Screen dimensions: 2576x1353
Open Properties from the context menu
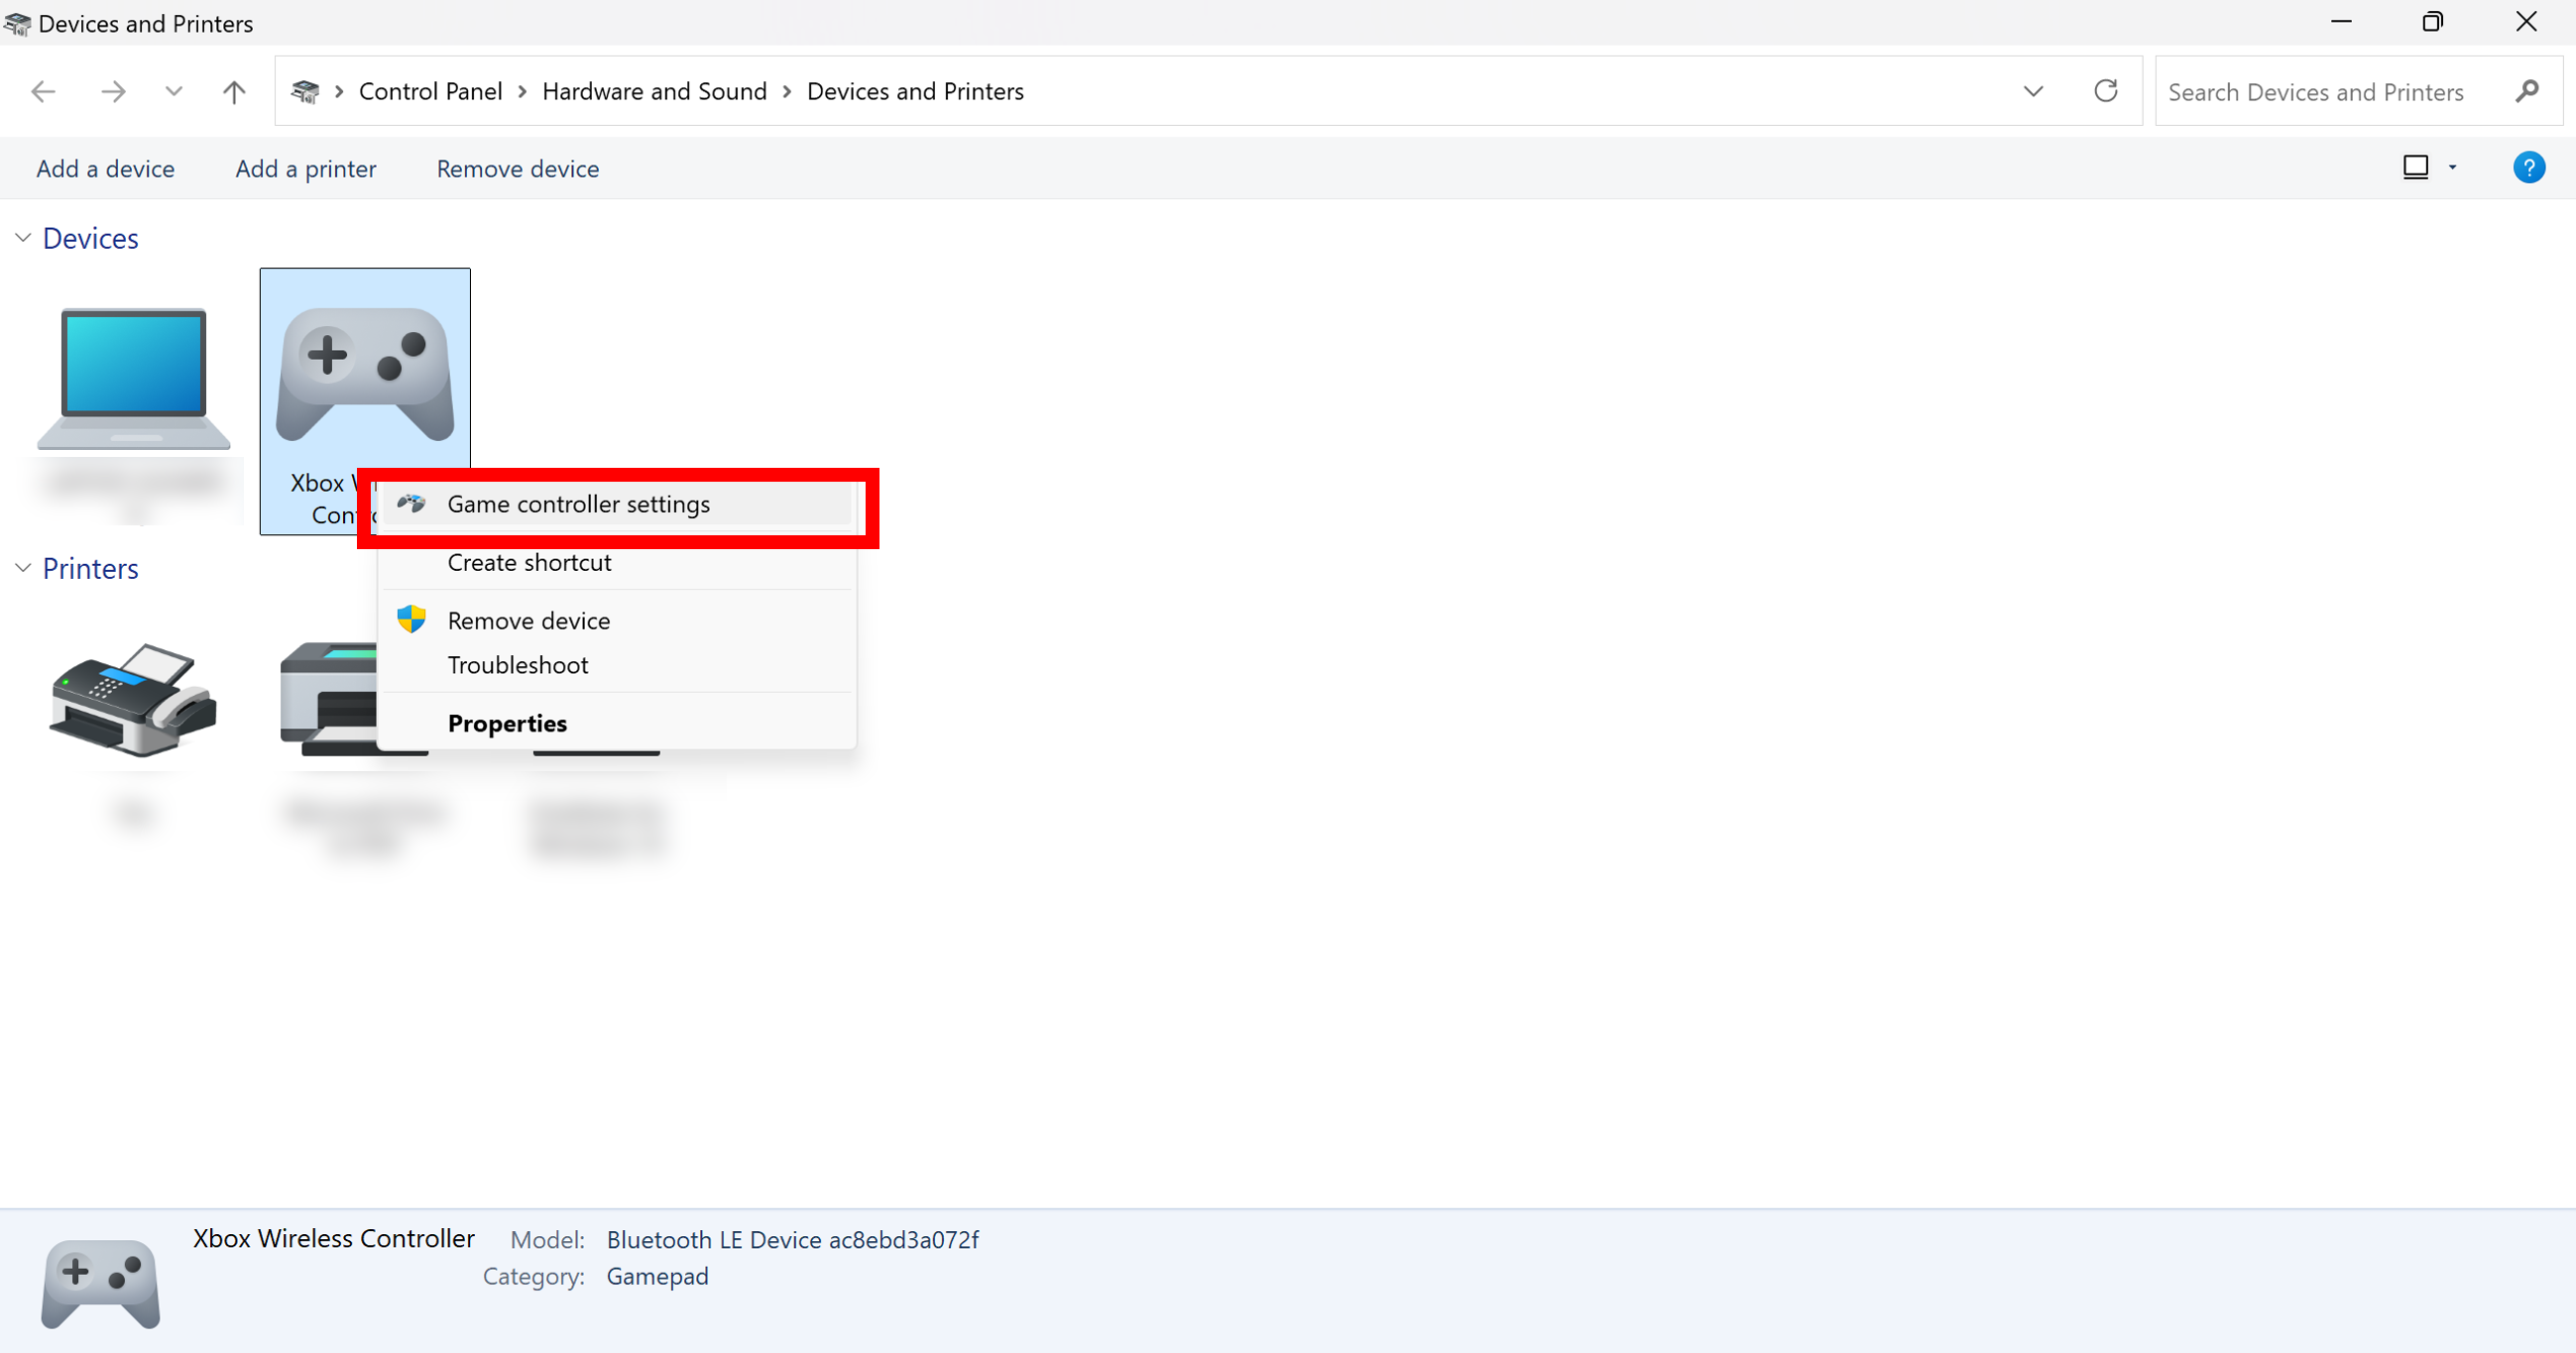507,723
